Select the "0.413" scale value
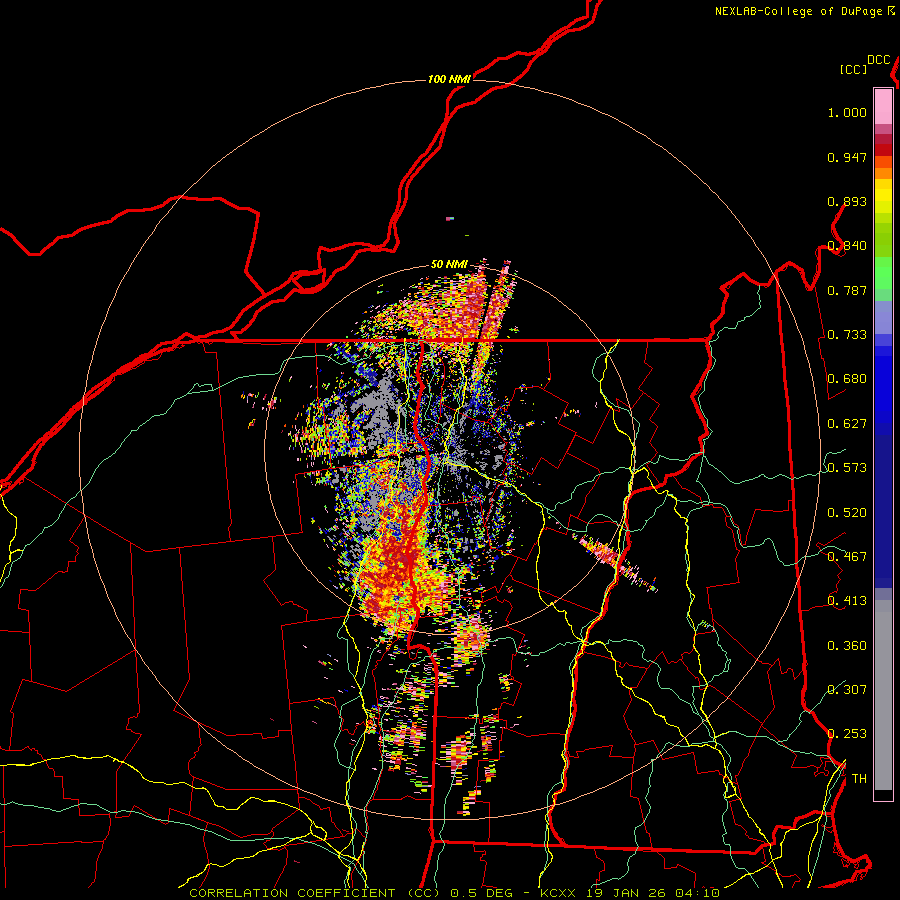The height and width of the screenshot is (900, 900). (x=847, y=601)
